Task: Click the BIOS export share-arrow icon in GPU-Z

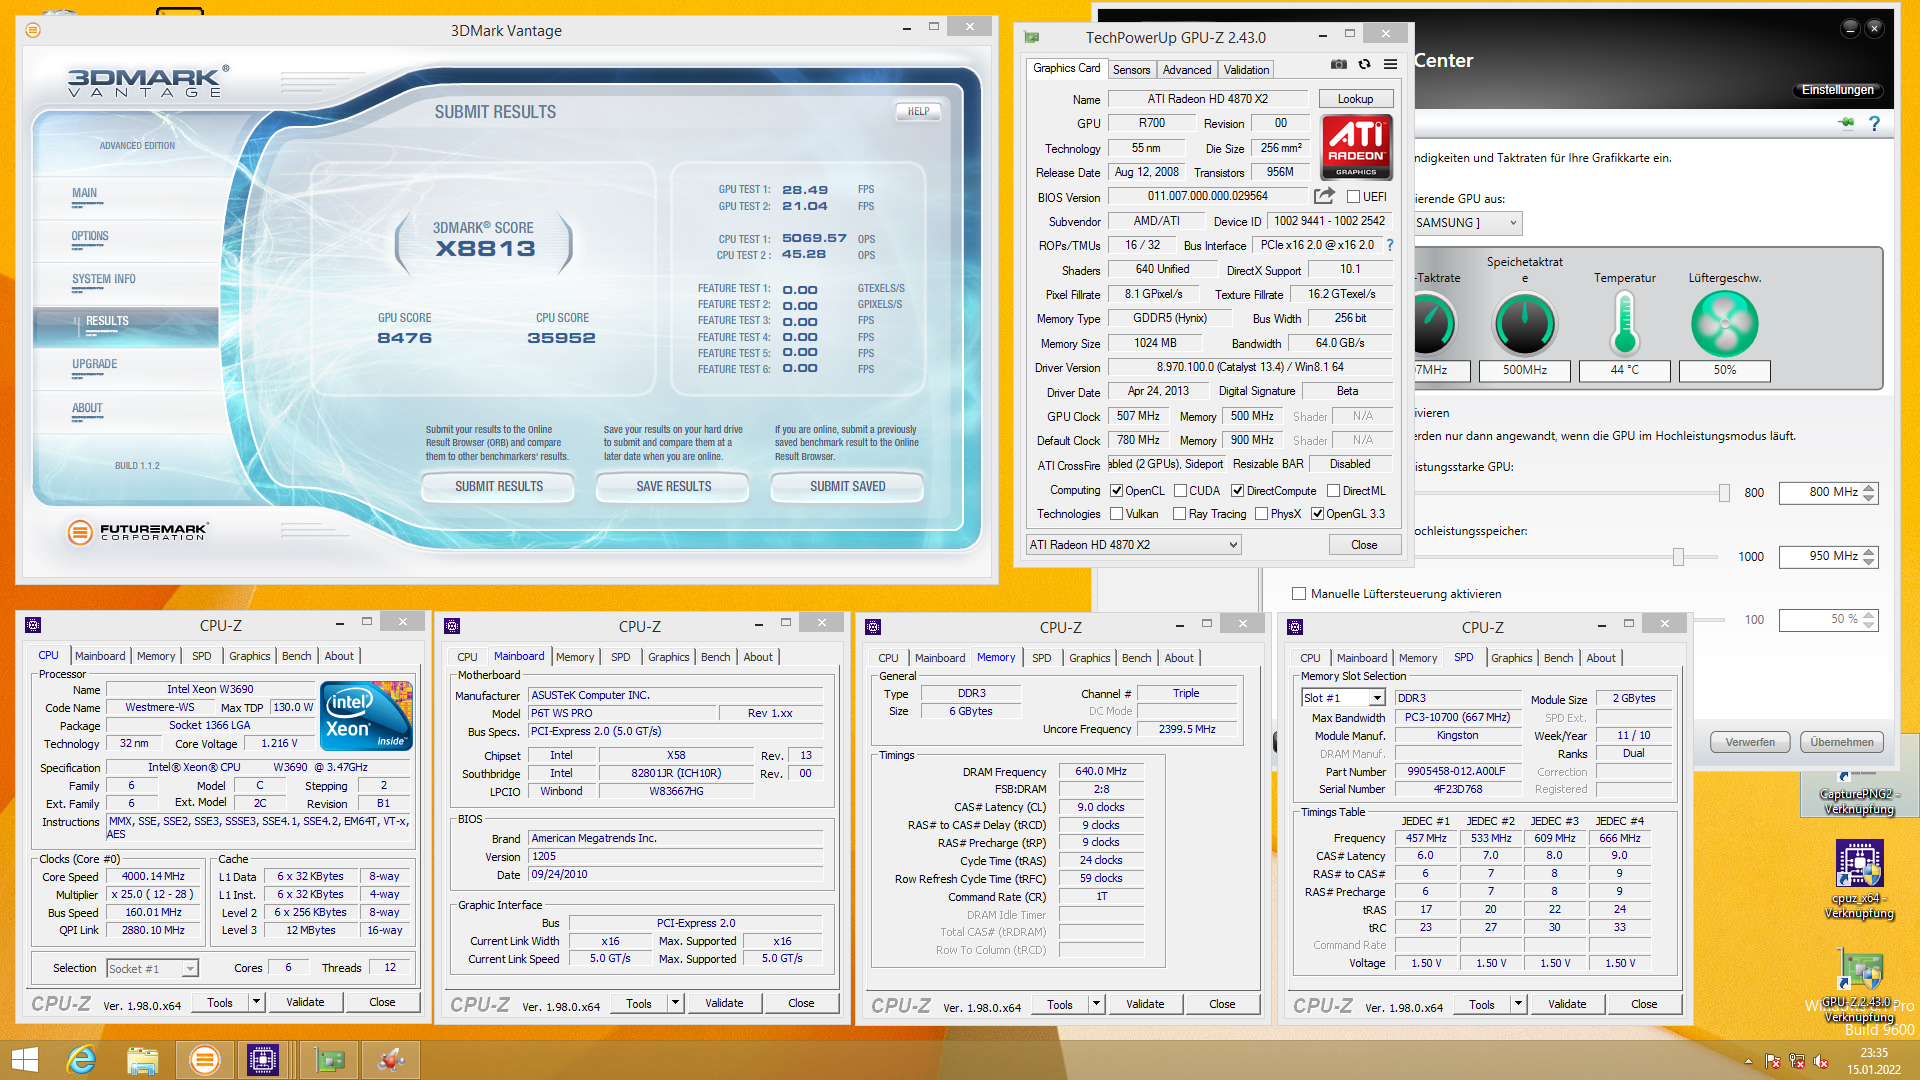Action: (1324, 196)
